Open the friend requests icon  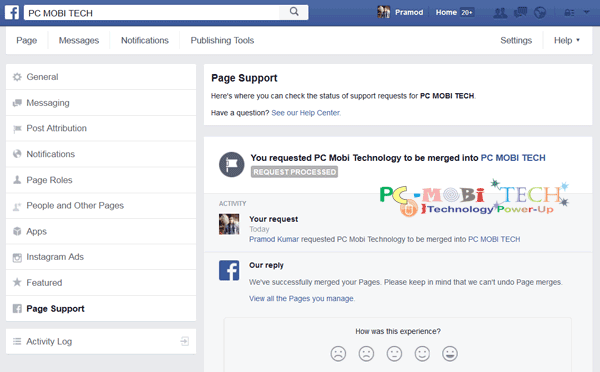click(x=500, y=13)
